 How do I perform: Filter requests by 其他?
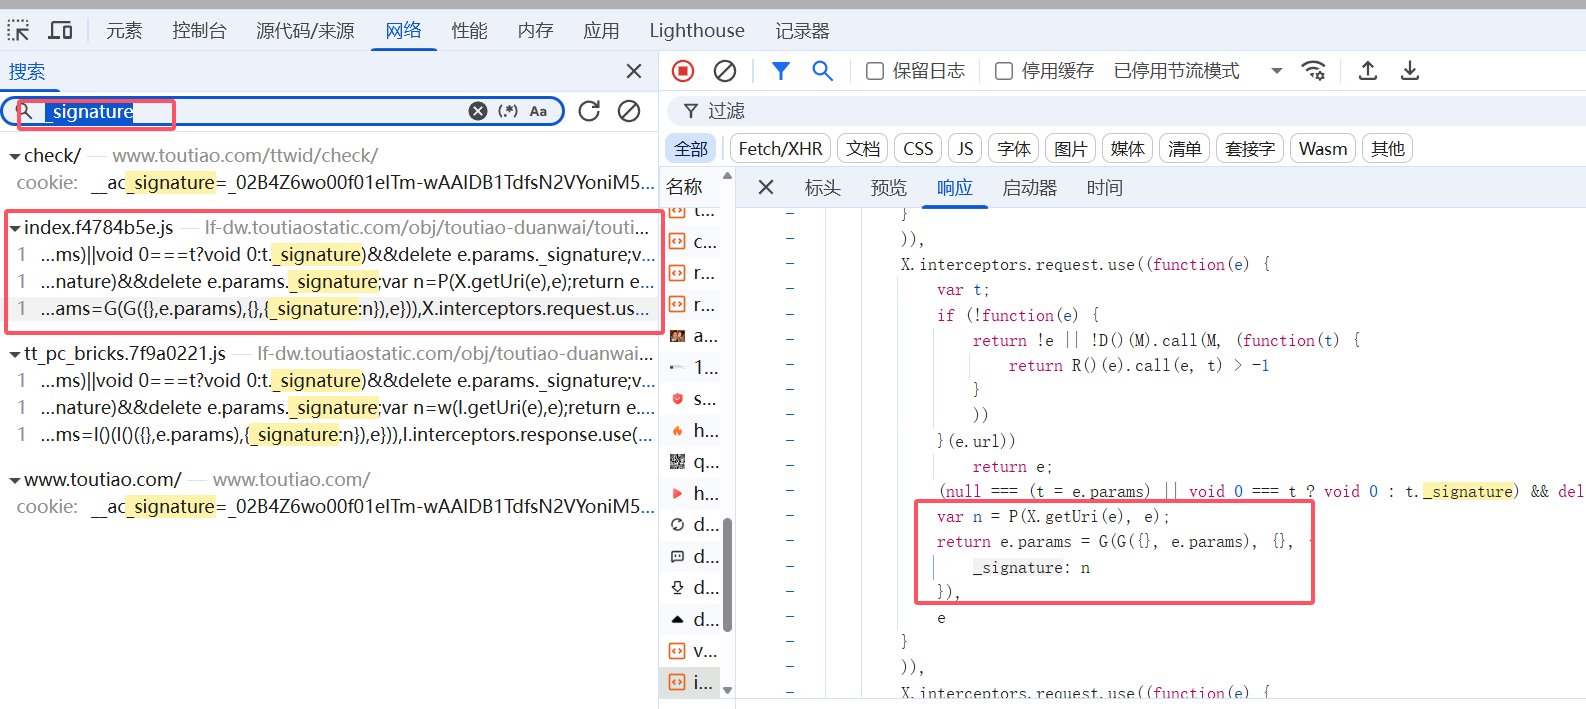pyautogui.click(x=1388, y=149)
